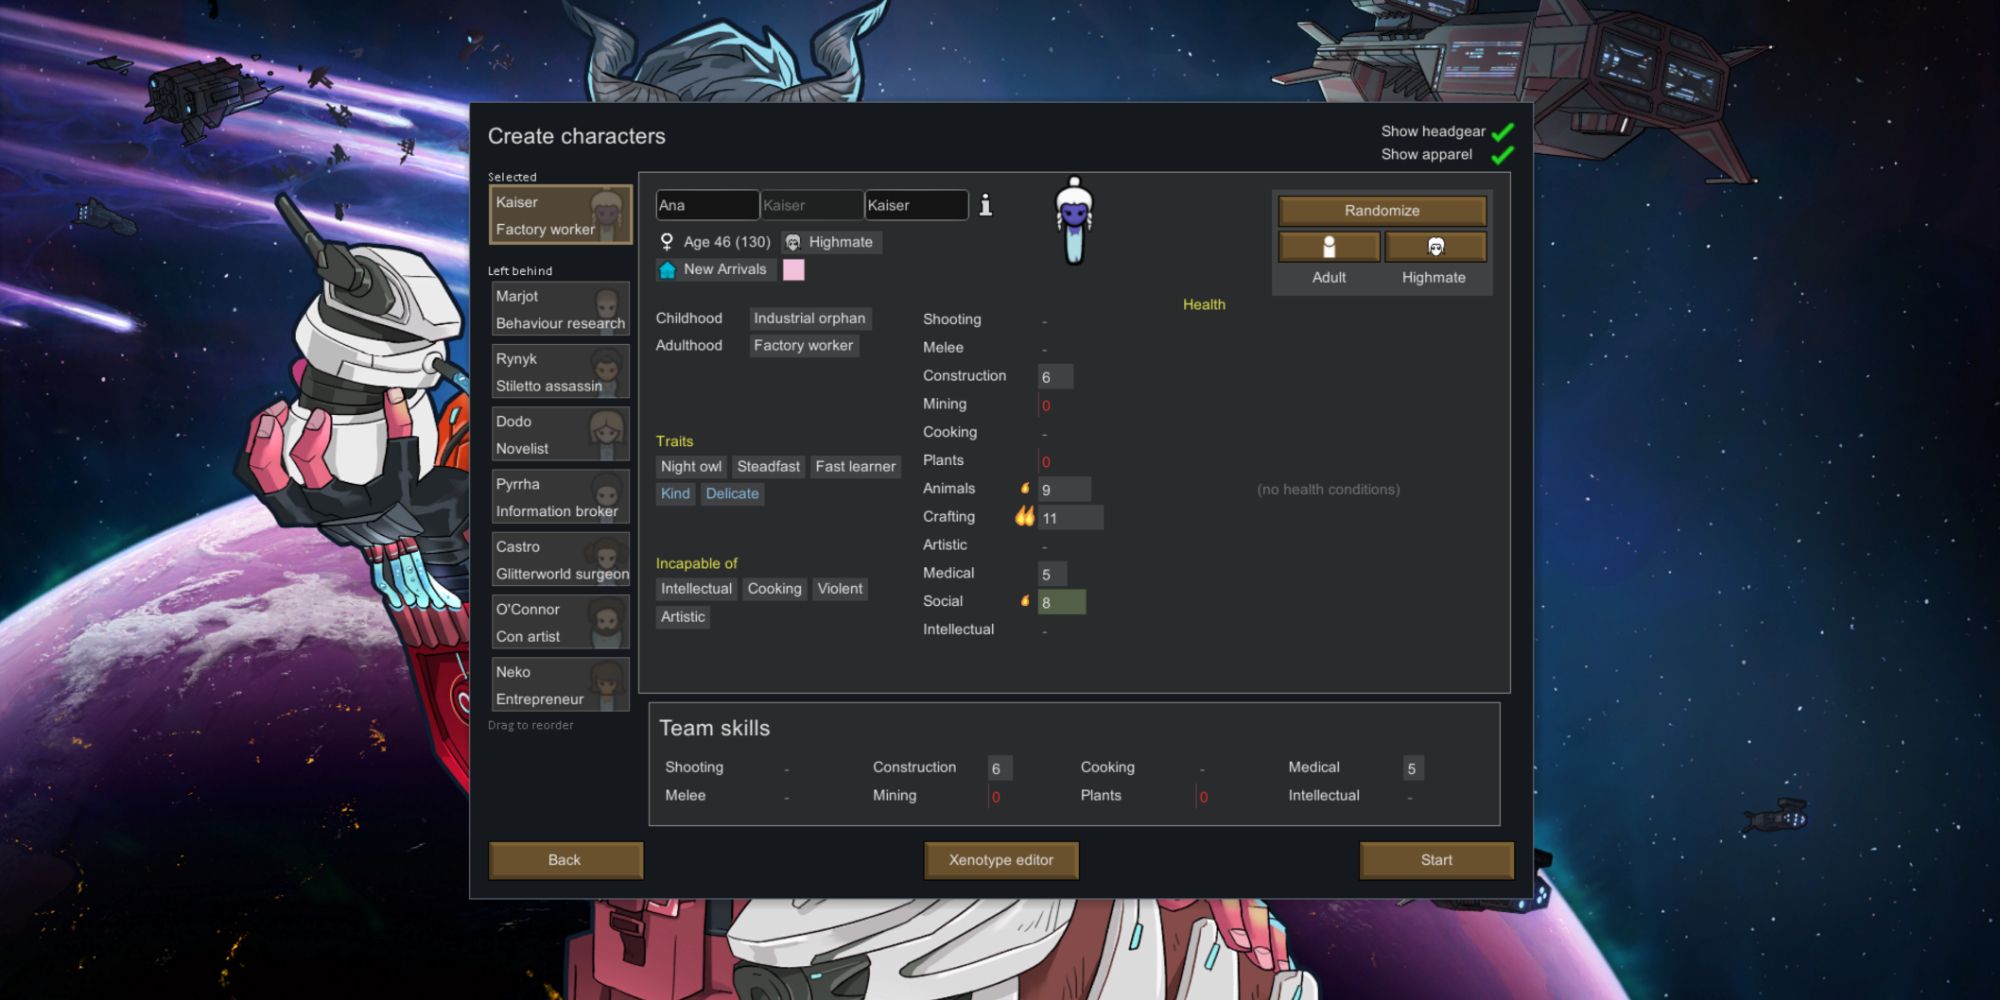
Task: Select Rynyk Stiletto assassin pawn
Action: coord(560,372)
